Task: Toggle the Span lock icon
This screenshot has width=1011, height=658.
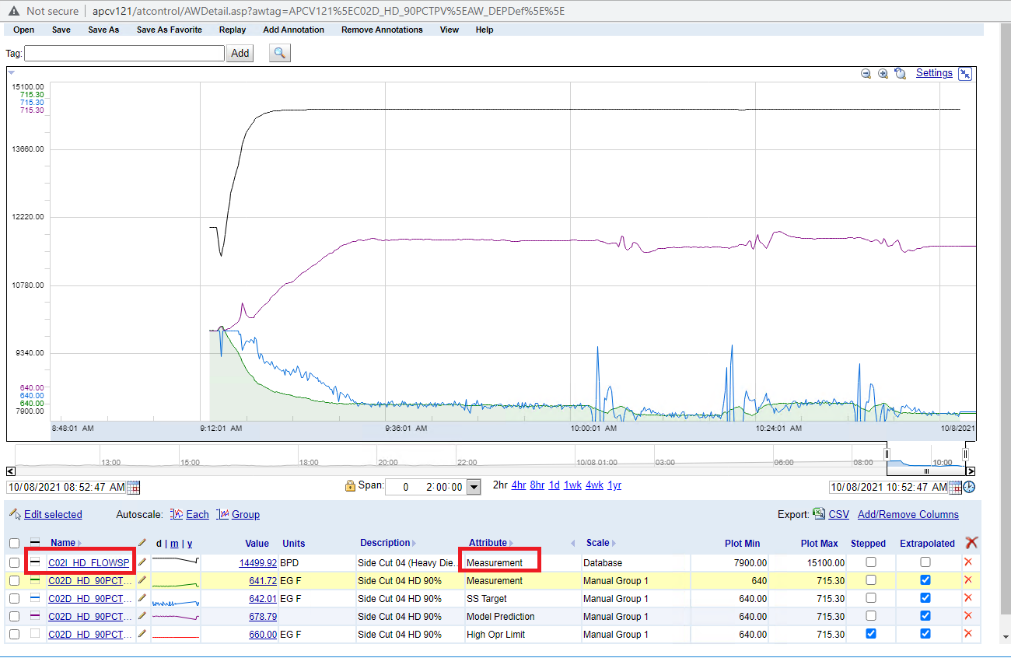Action: coord(350,487)
